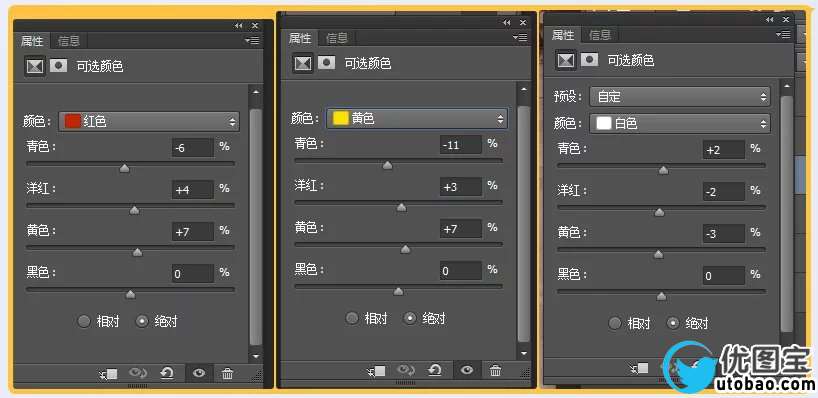This screenshot has width=818, height=398.
Task: Click adjustment icon in yellow Selective Color panel
Action: pos(303,64)
